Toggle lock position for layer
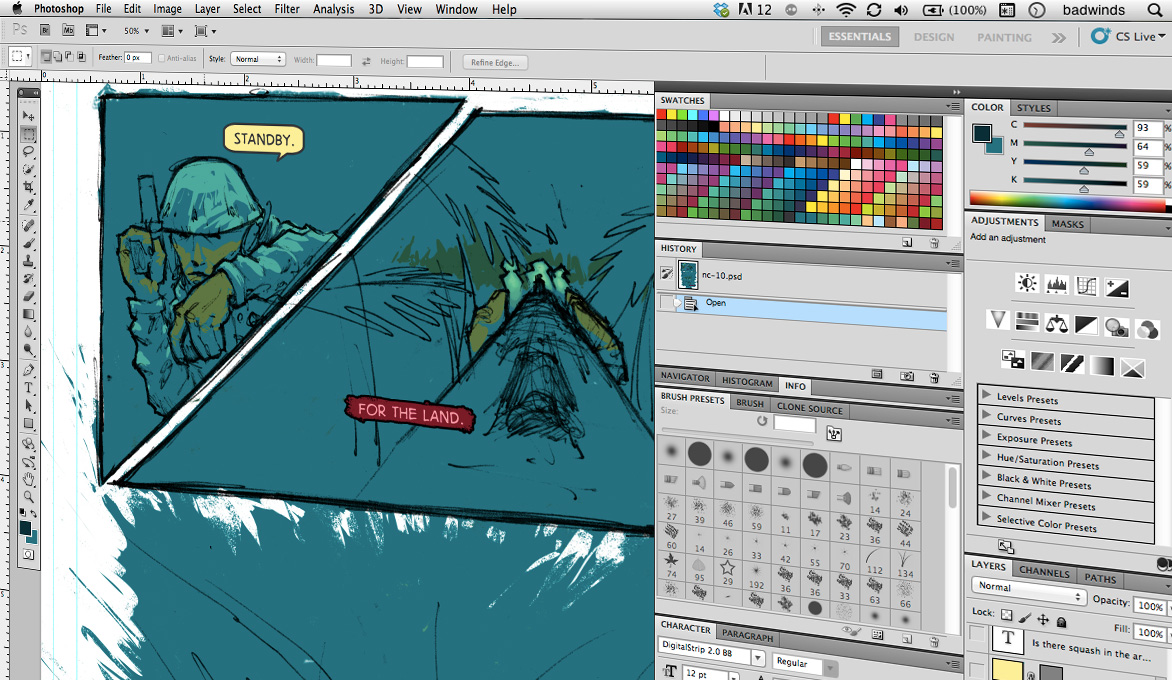The height and width of the screenshot is (680, 1172). pos(1043,619)
